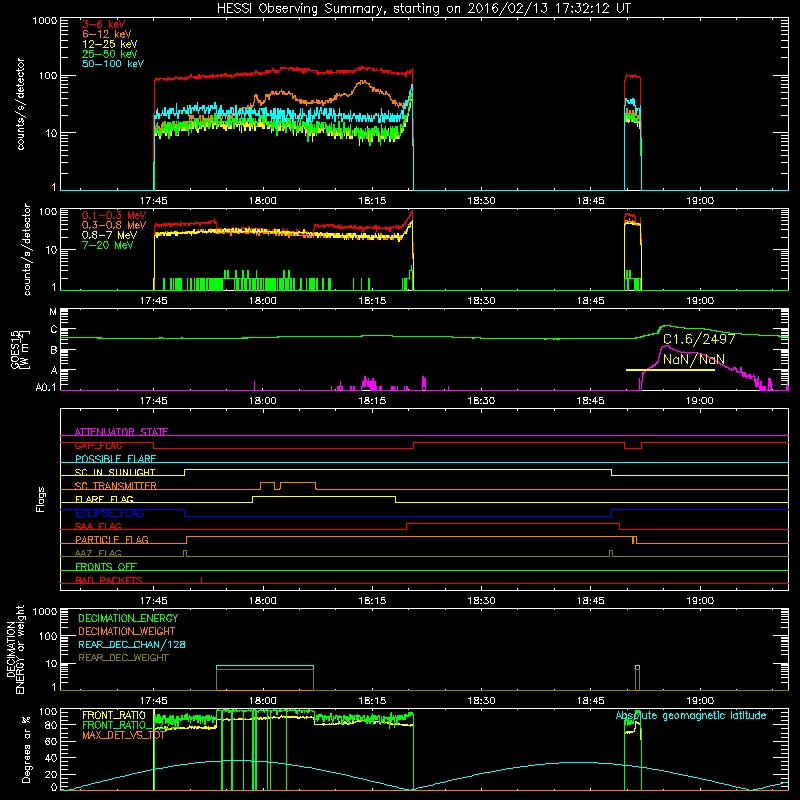The height and width of the screenshot is (800, 800).
Task: Click the '0.3-0.8 MeV' legend entry
Action: 114,225
